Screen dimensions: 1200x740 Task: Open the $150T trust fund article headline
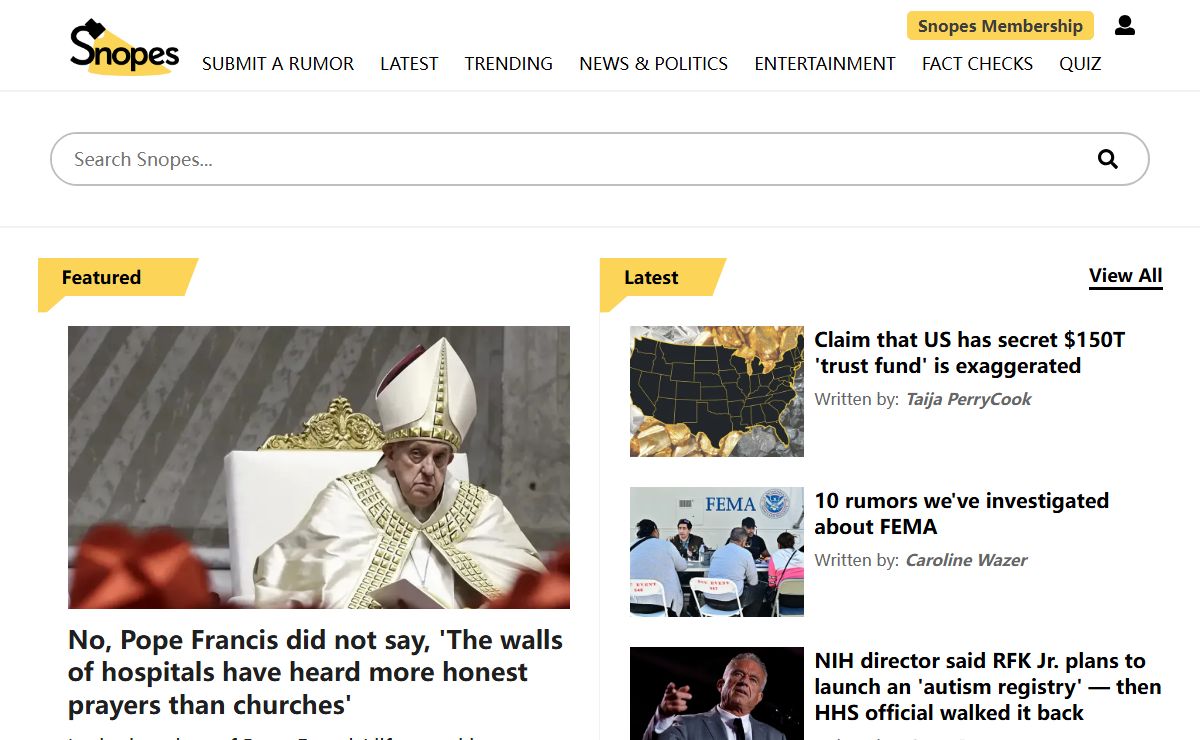tap(969, 353)
